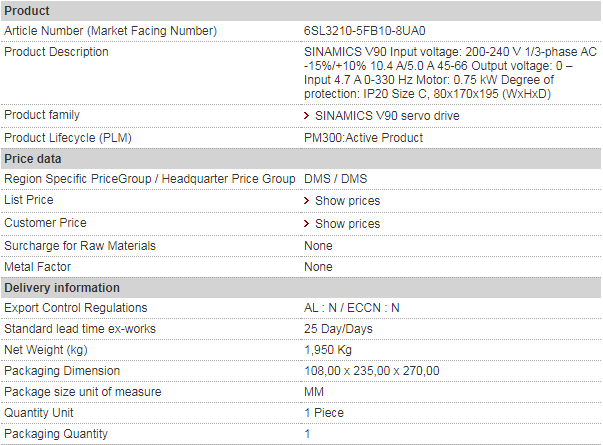Image resolution: width=603 pixels, height=445 pixels.
Task: Click the Price data section header
Action: click(301, 159)
